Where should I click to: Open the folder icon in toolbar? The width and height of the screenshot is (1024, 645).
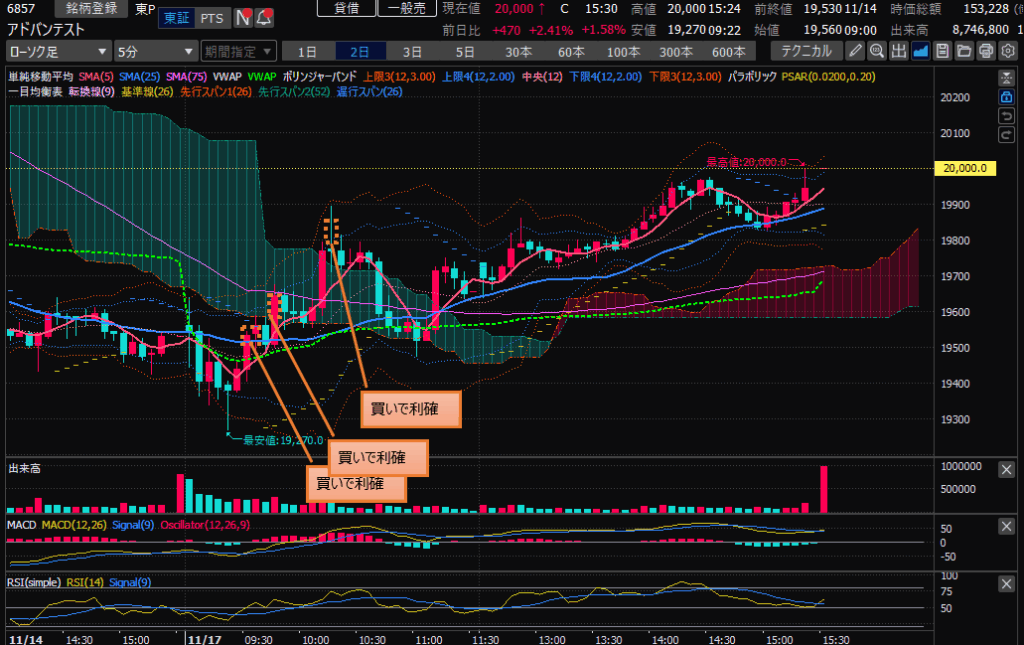[964, 51]
